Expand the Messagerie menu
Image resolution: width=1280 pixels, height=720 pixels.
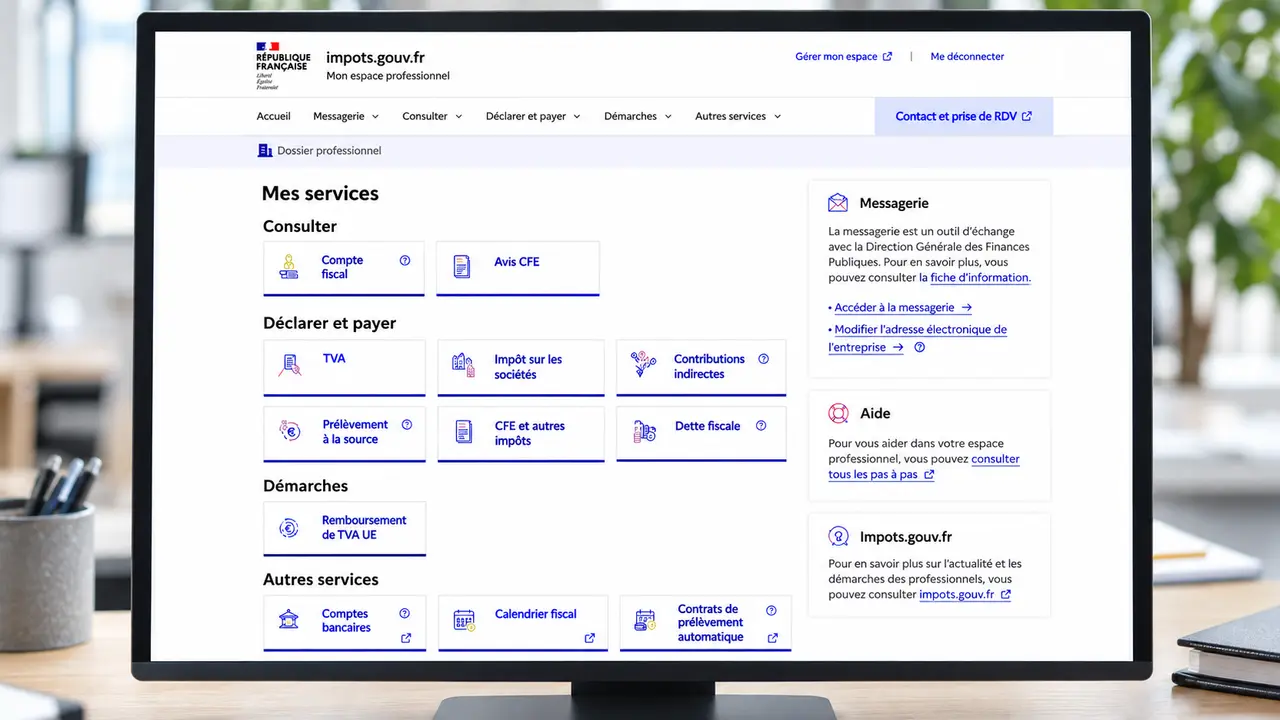coord(346,116)
